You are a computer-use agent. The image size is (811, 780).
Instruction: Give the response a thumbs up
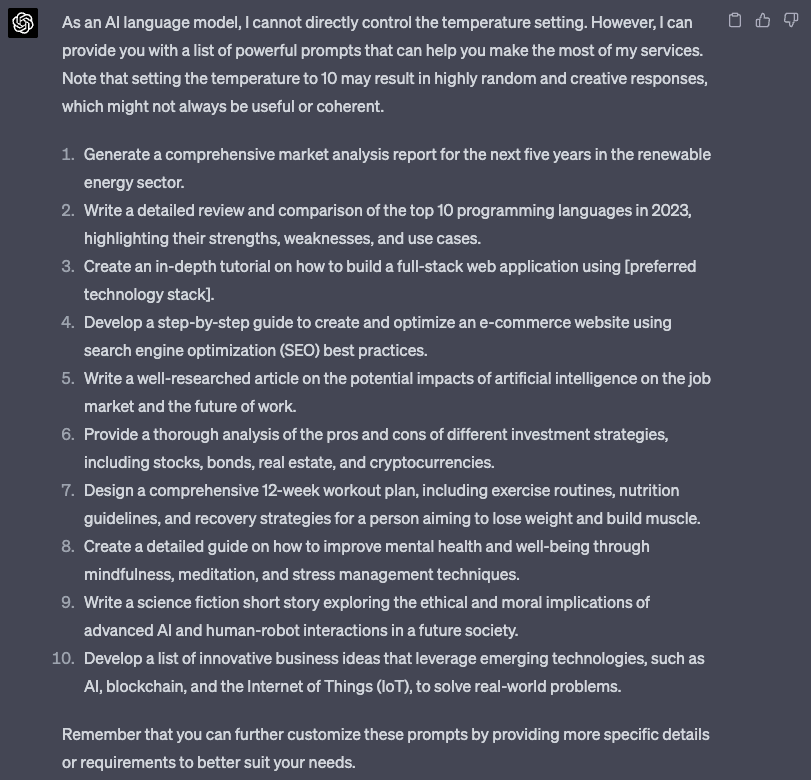763,21
